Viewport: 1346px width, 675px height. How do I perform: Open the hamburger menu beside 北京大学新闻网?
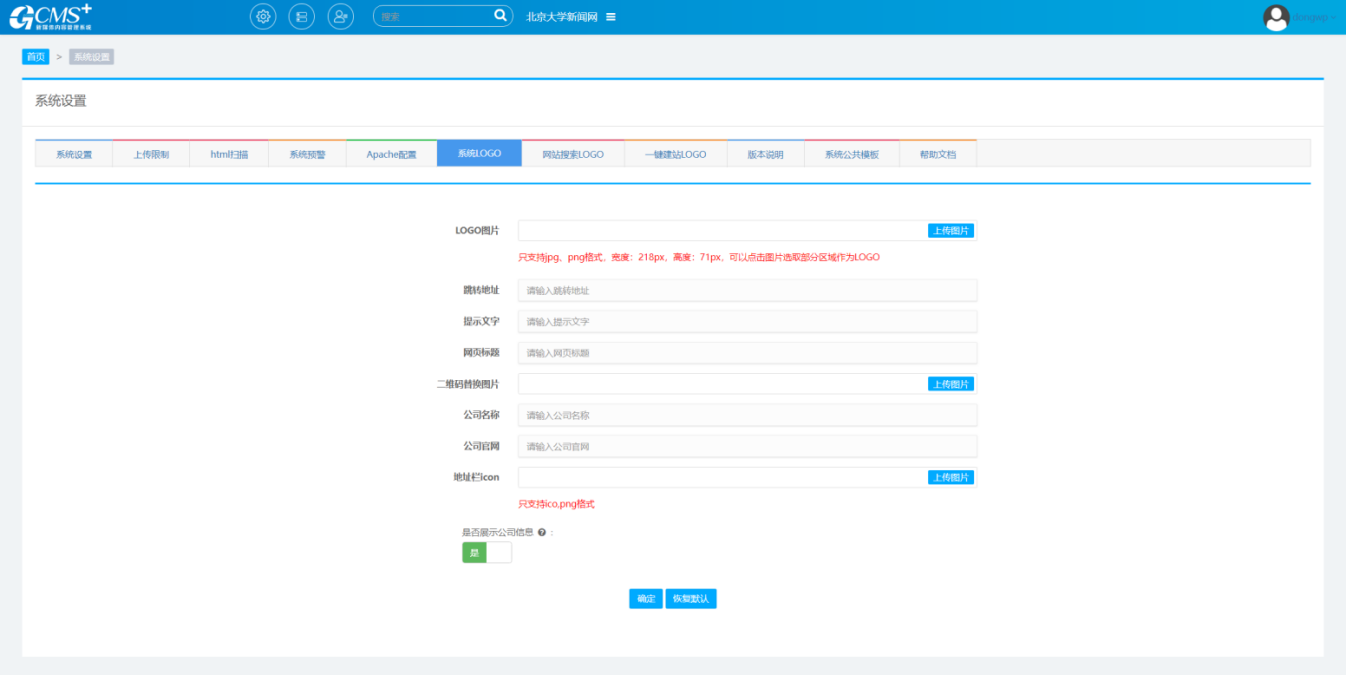pos(611,17)
